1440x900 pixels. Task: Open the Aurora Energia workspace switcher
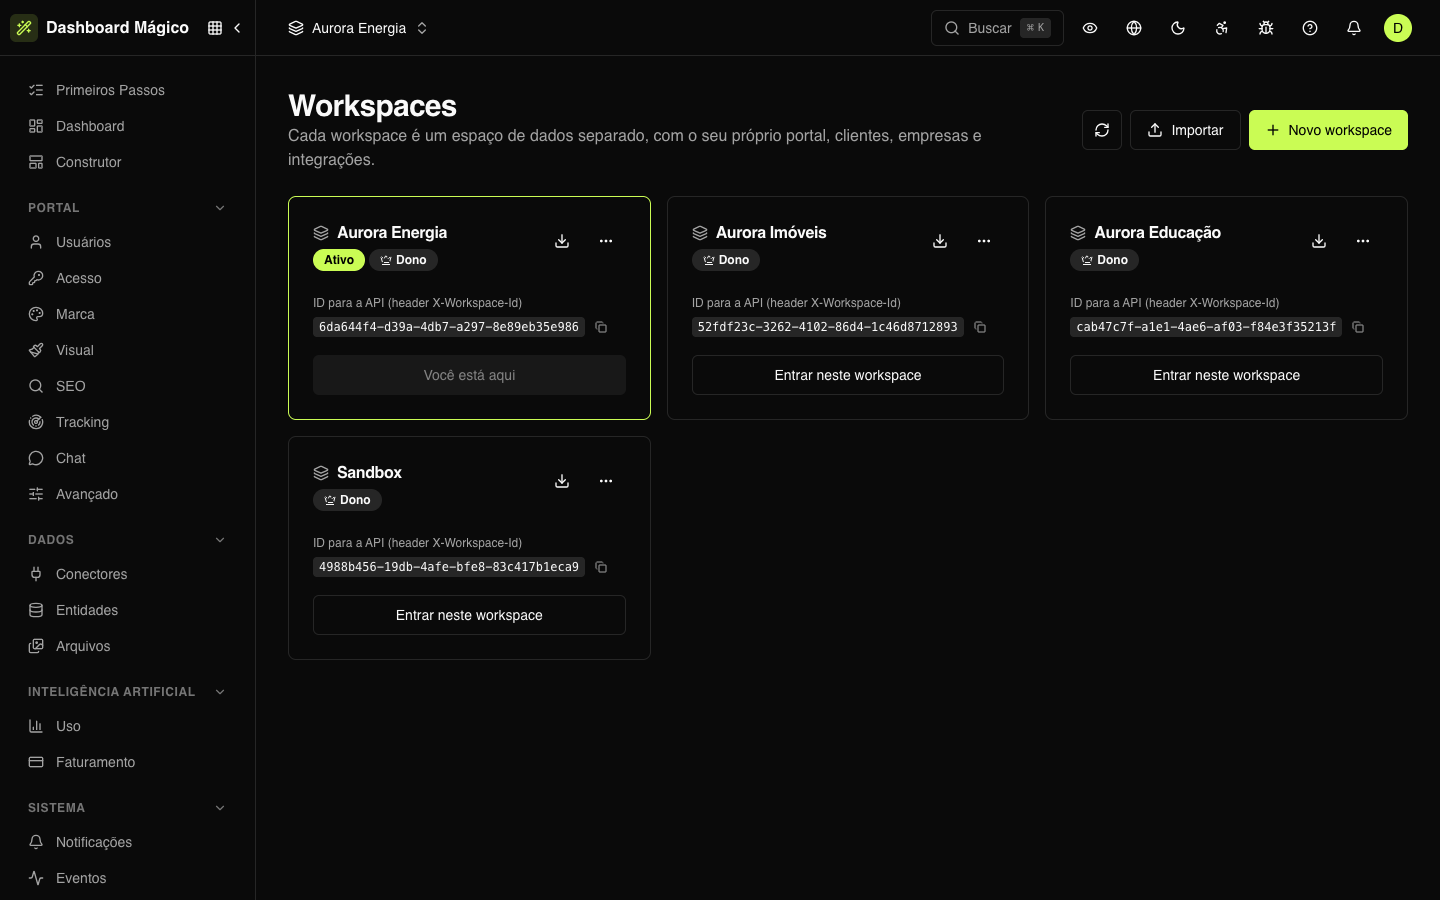pyautogui.click(x=358, y=28)
